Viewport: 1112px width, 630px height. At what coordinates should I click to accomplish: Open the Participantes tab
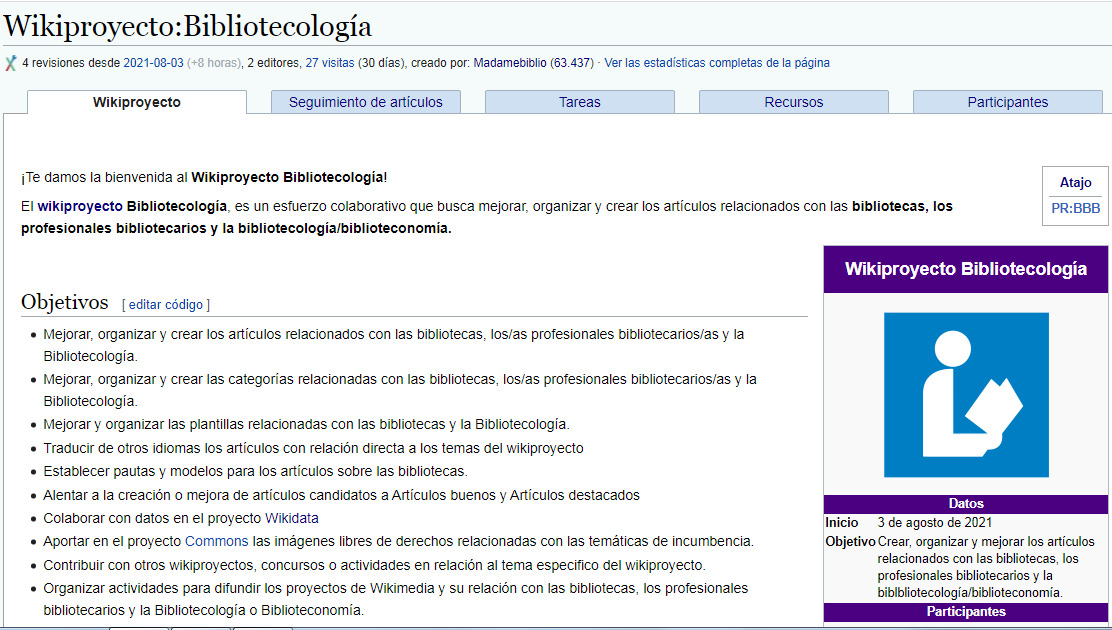[x=1008, y=102]
